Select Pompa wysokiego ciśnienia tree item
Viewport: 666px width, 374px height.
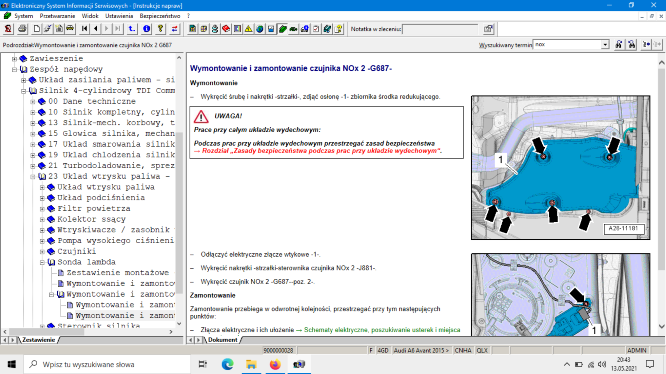116,240
